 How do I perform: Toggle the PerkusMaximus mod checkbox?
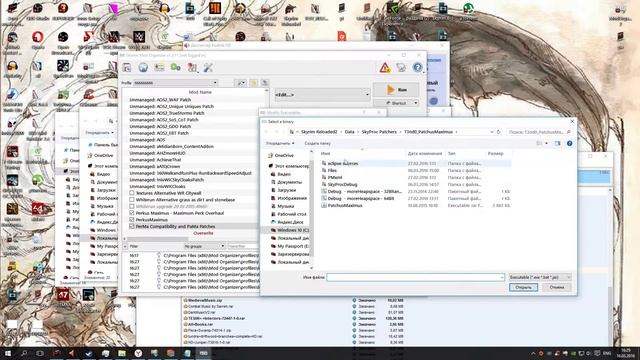[132, 220]
